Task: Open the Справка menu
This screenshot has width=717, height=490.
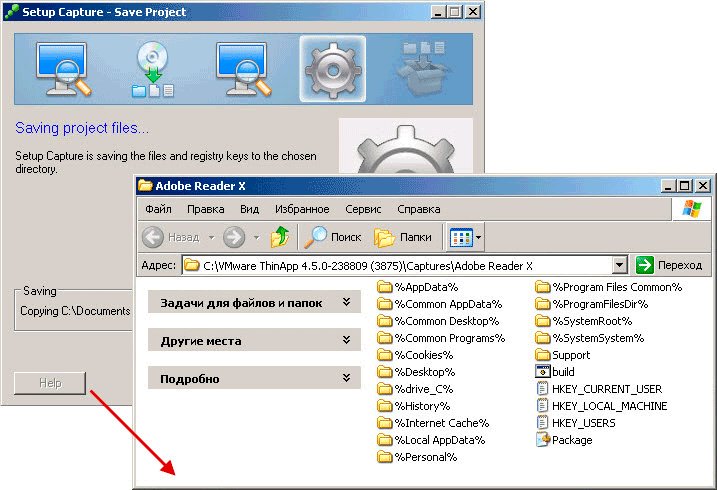Action: tap(418, 209)
